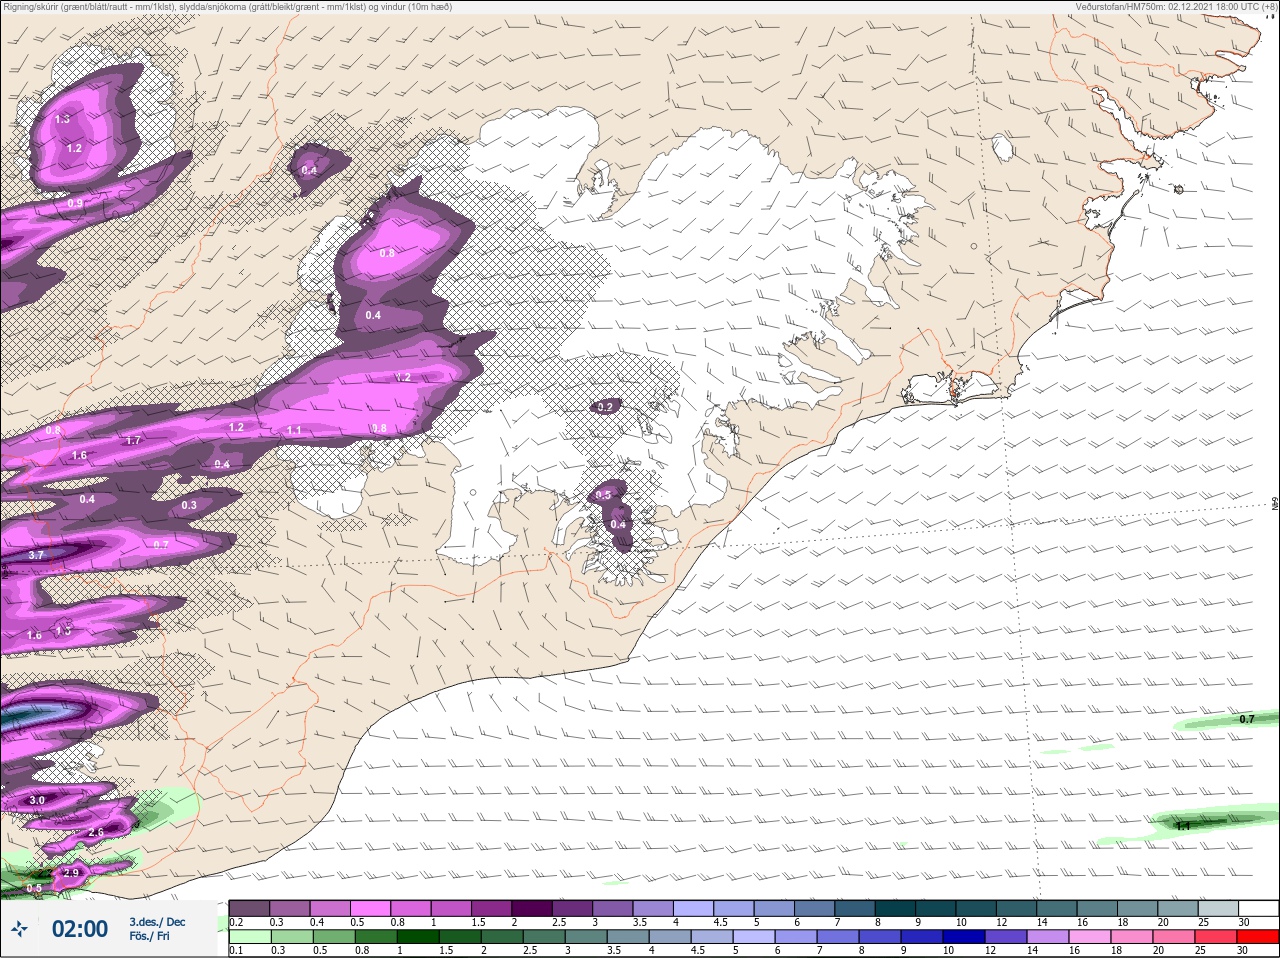Click the 2.6 precipitation value on the map

click(x=96, y=832)
